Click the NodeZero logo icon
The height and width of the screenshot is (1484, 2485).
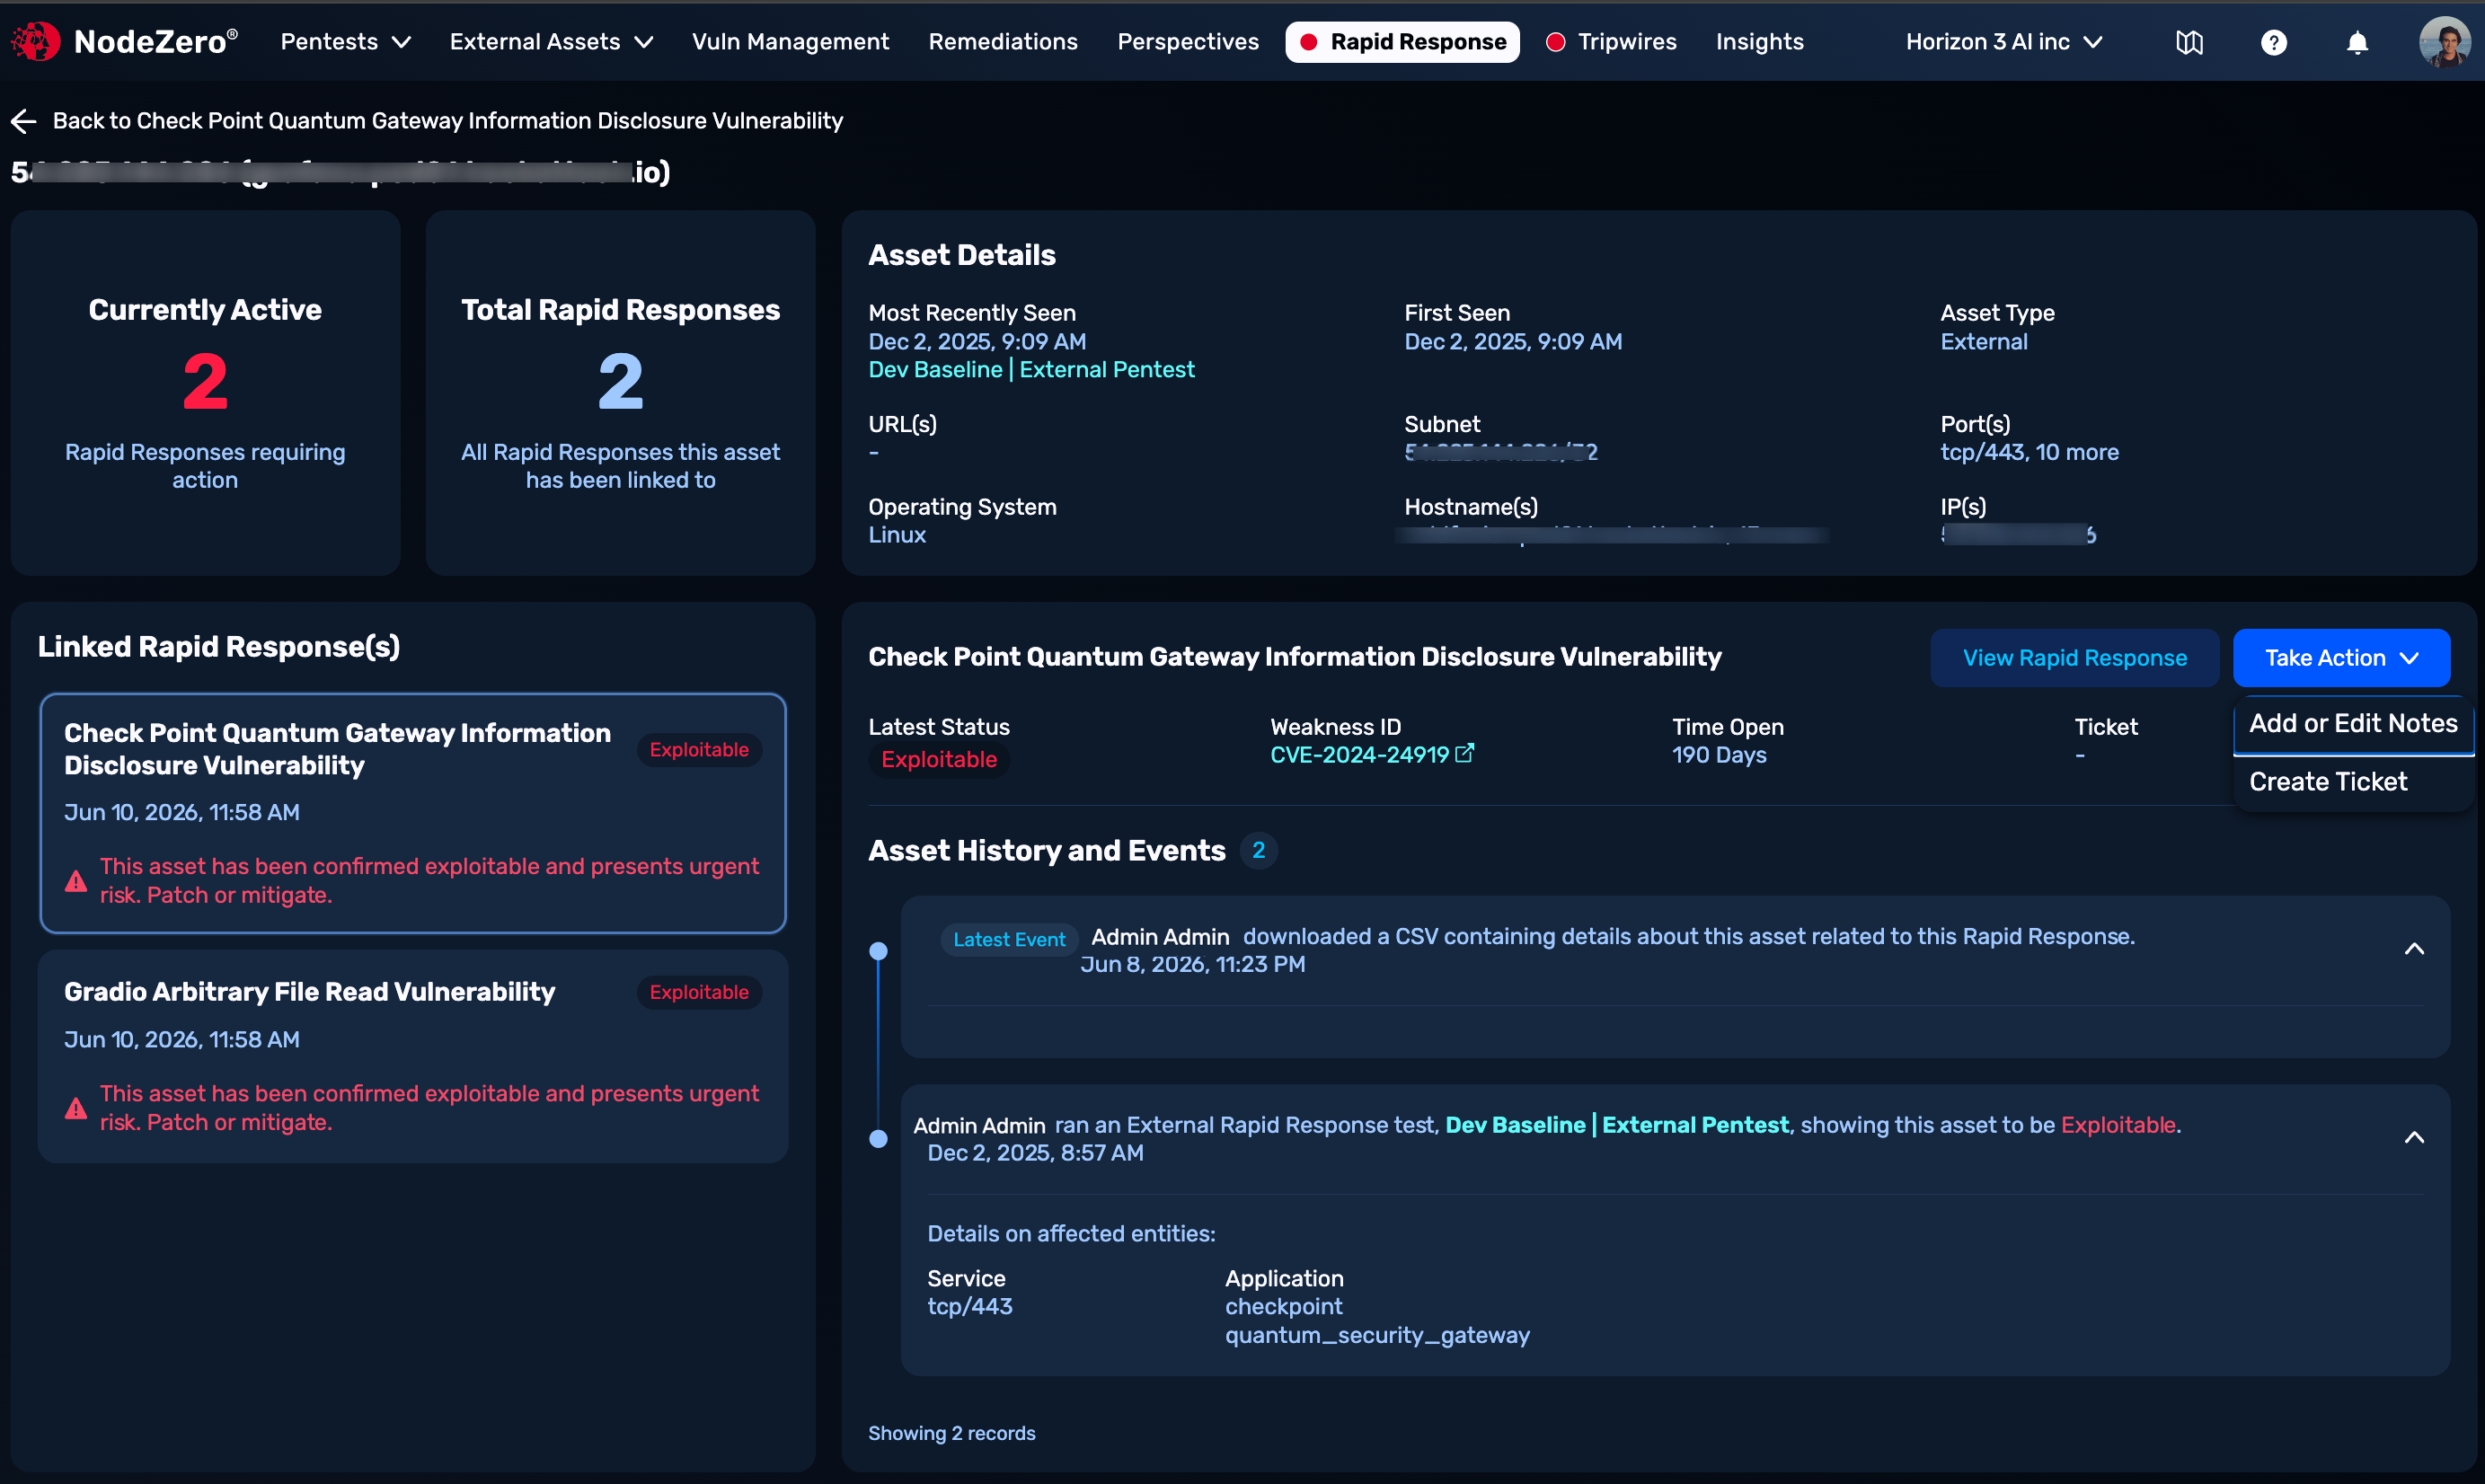tap(36, 41)
